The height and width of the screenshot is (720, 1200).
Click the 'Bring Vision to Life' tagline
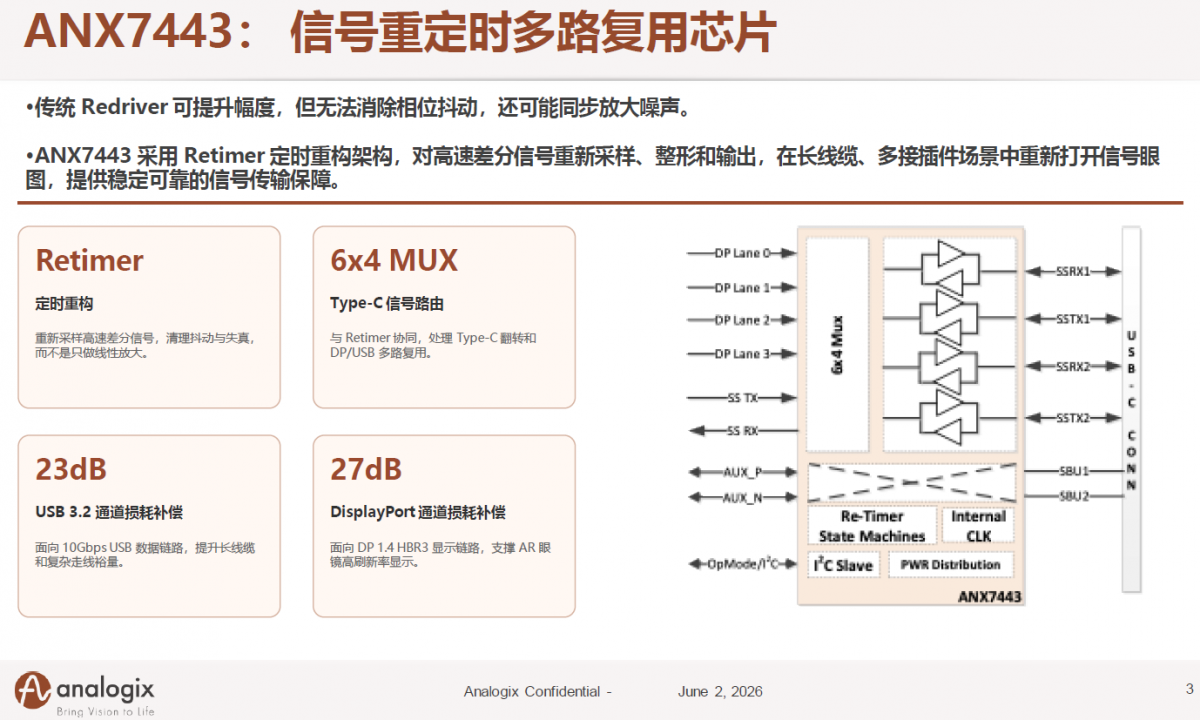click(x=106, y=712)
